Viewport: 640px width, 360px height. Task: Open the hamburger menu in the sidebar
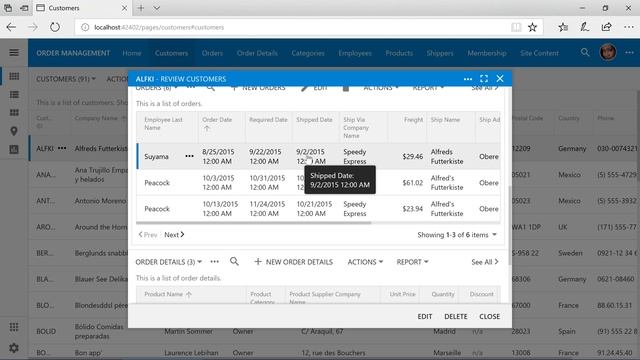(x=14, y=53)
